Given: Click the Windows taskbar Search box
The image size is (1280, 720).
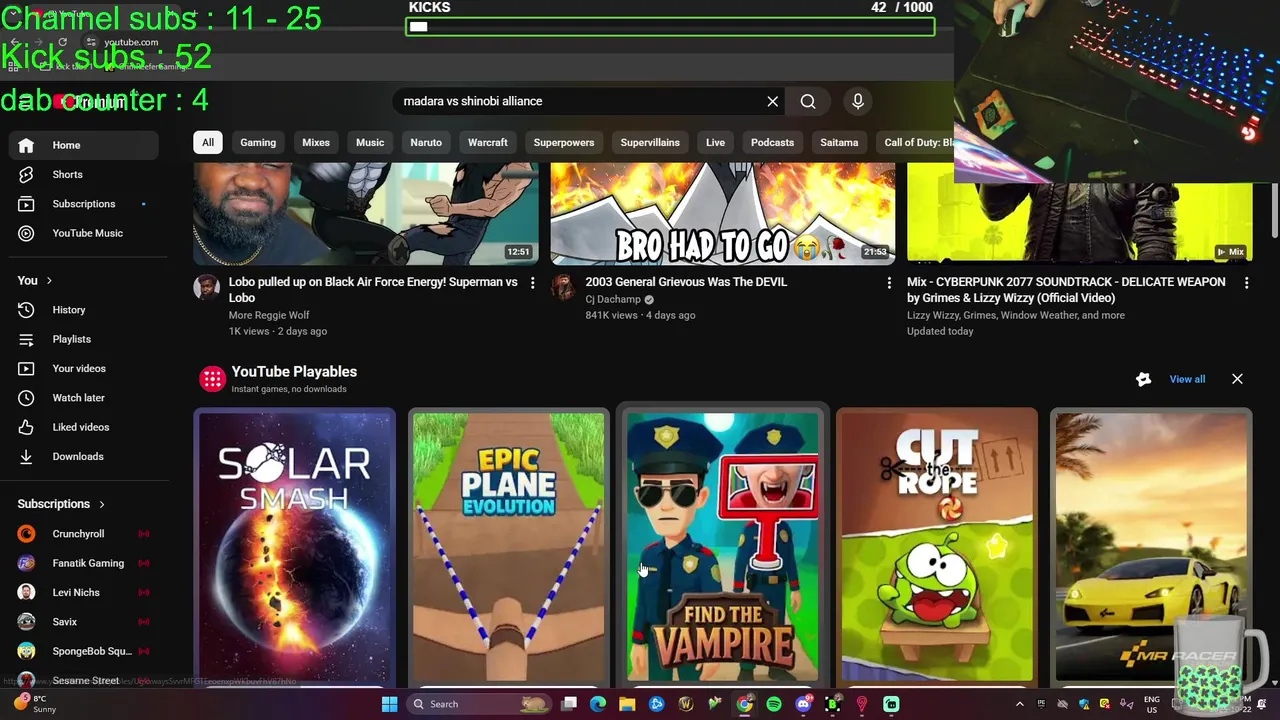Looking at the screenshot, I should 480,704.
